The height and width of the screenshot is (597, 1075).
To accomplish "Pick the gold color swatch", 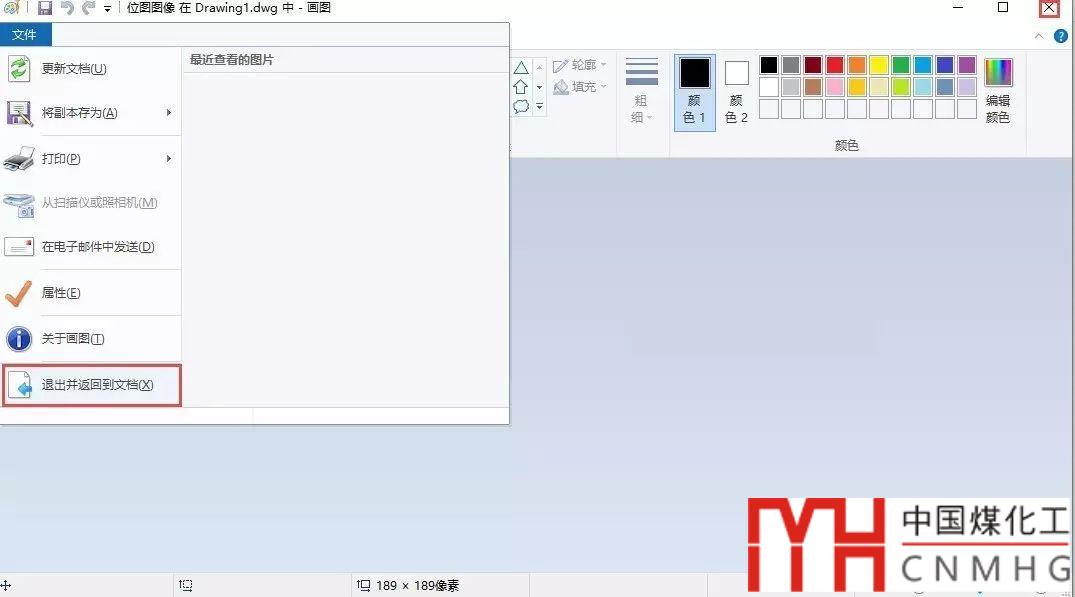I will pos(857,87).
